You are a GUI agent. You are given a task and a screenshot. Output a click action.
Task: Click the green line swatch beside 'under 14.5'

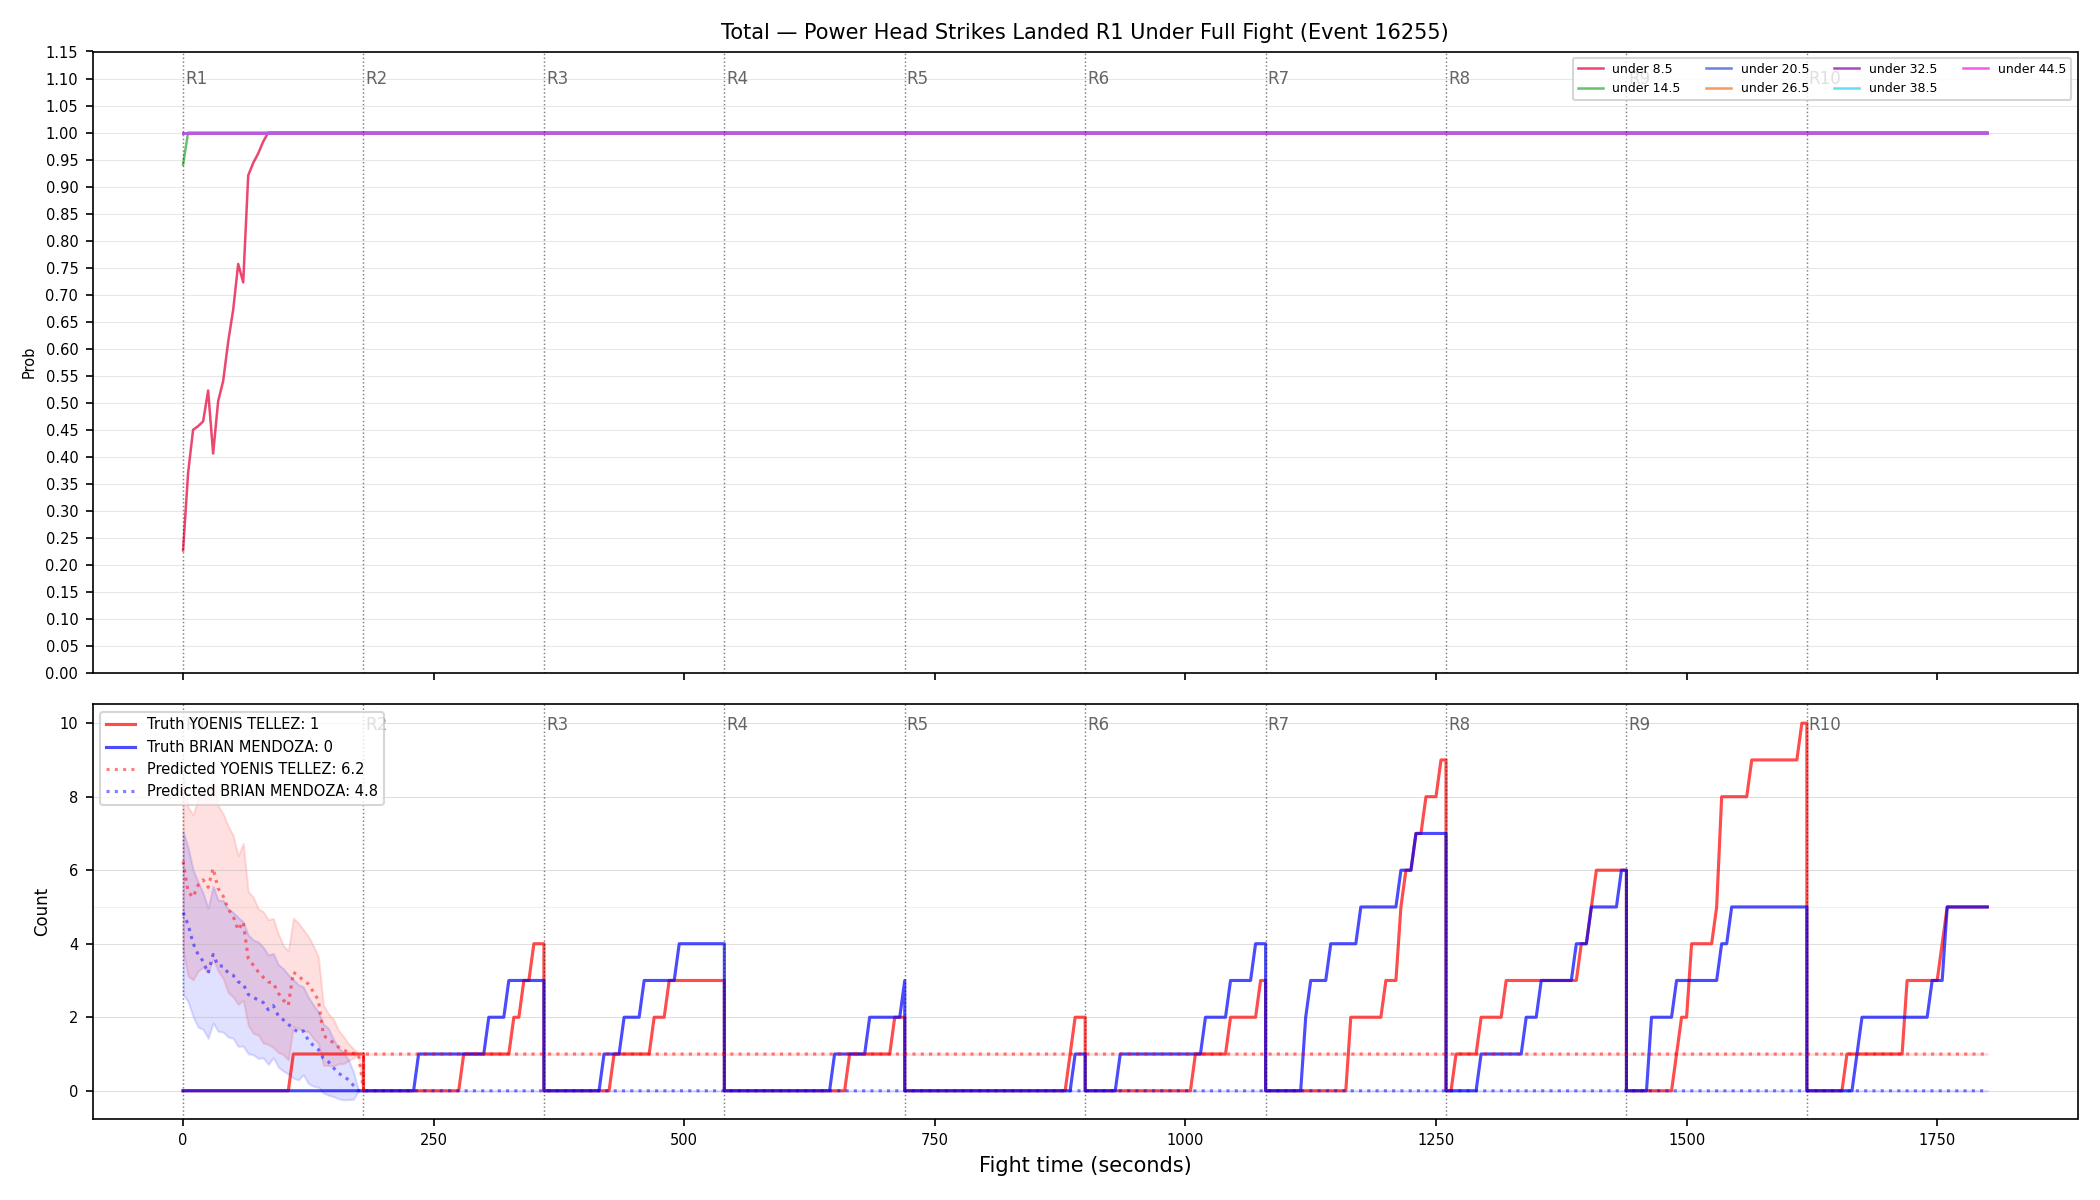pyautogui.click(x=1591, y=88)
